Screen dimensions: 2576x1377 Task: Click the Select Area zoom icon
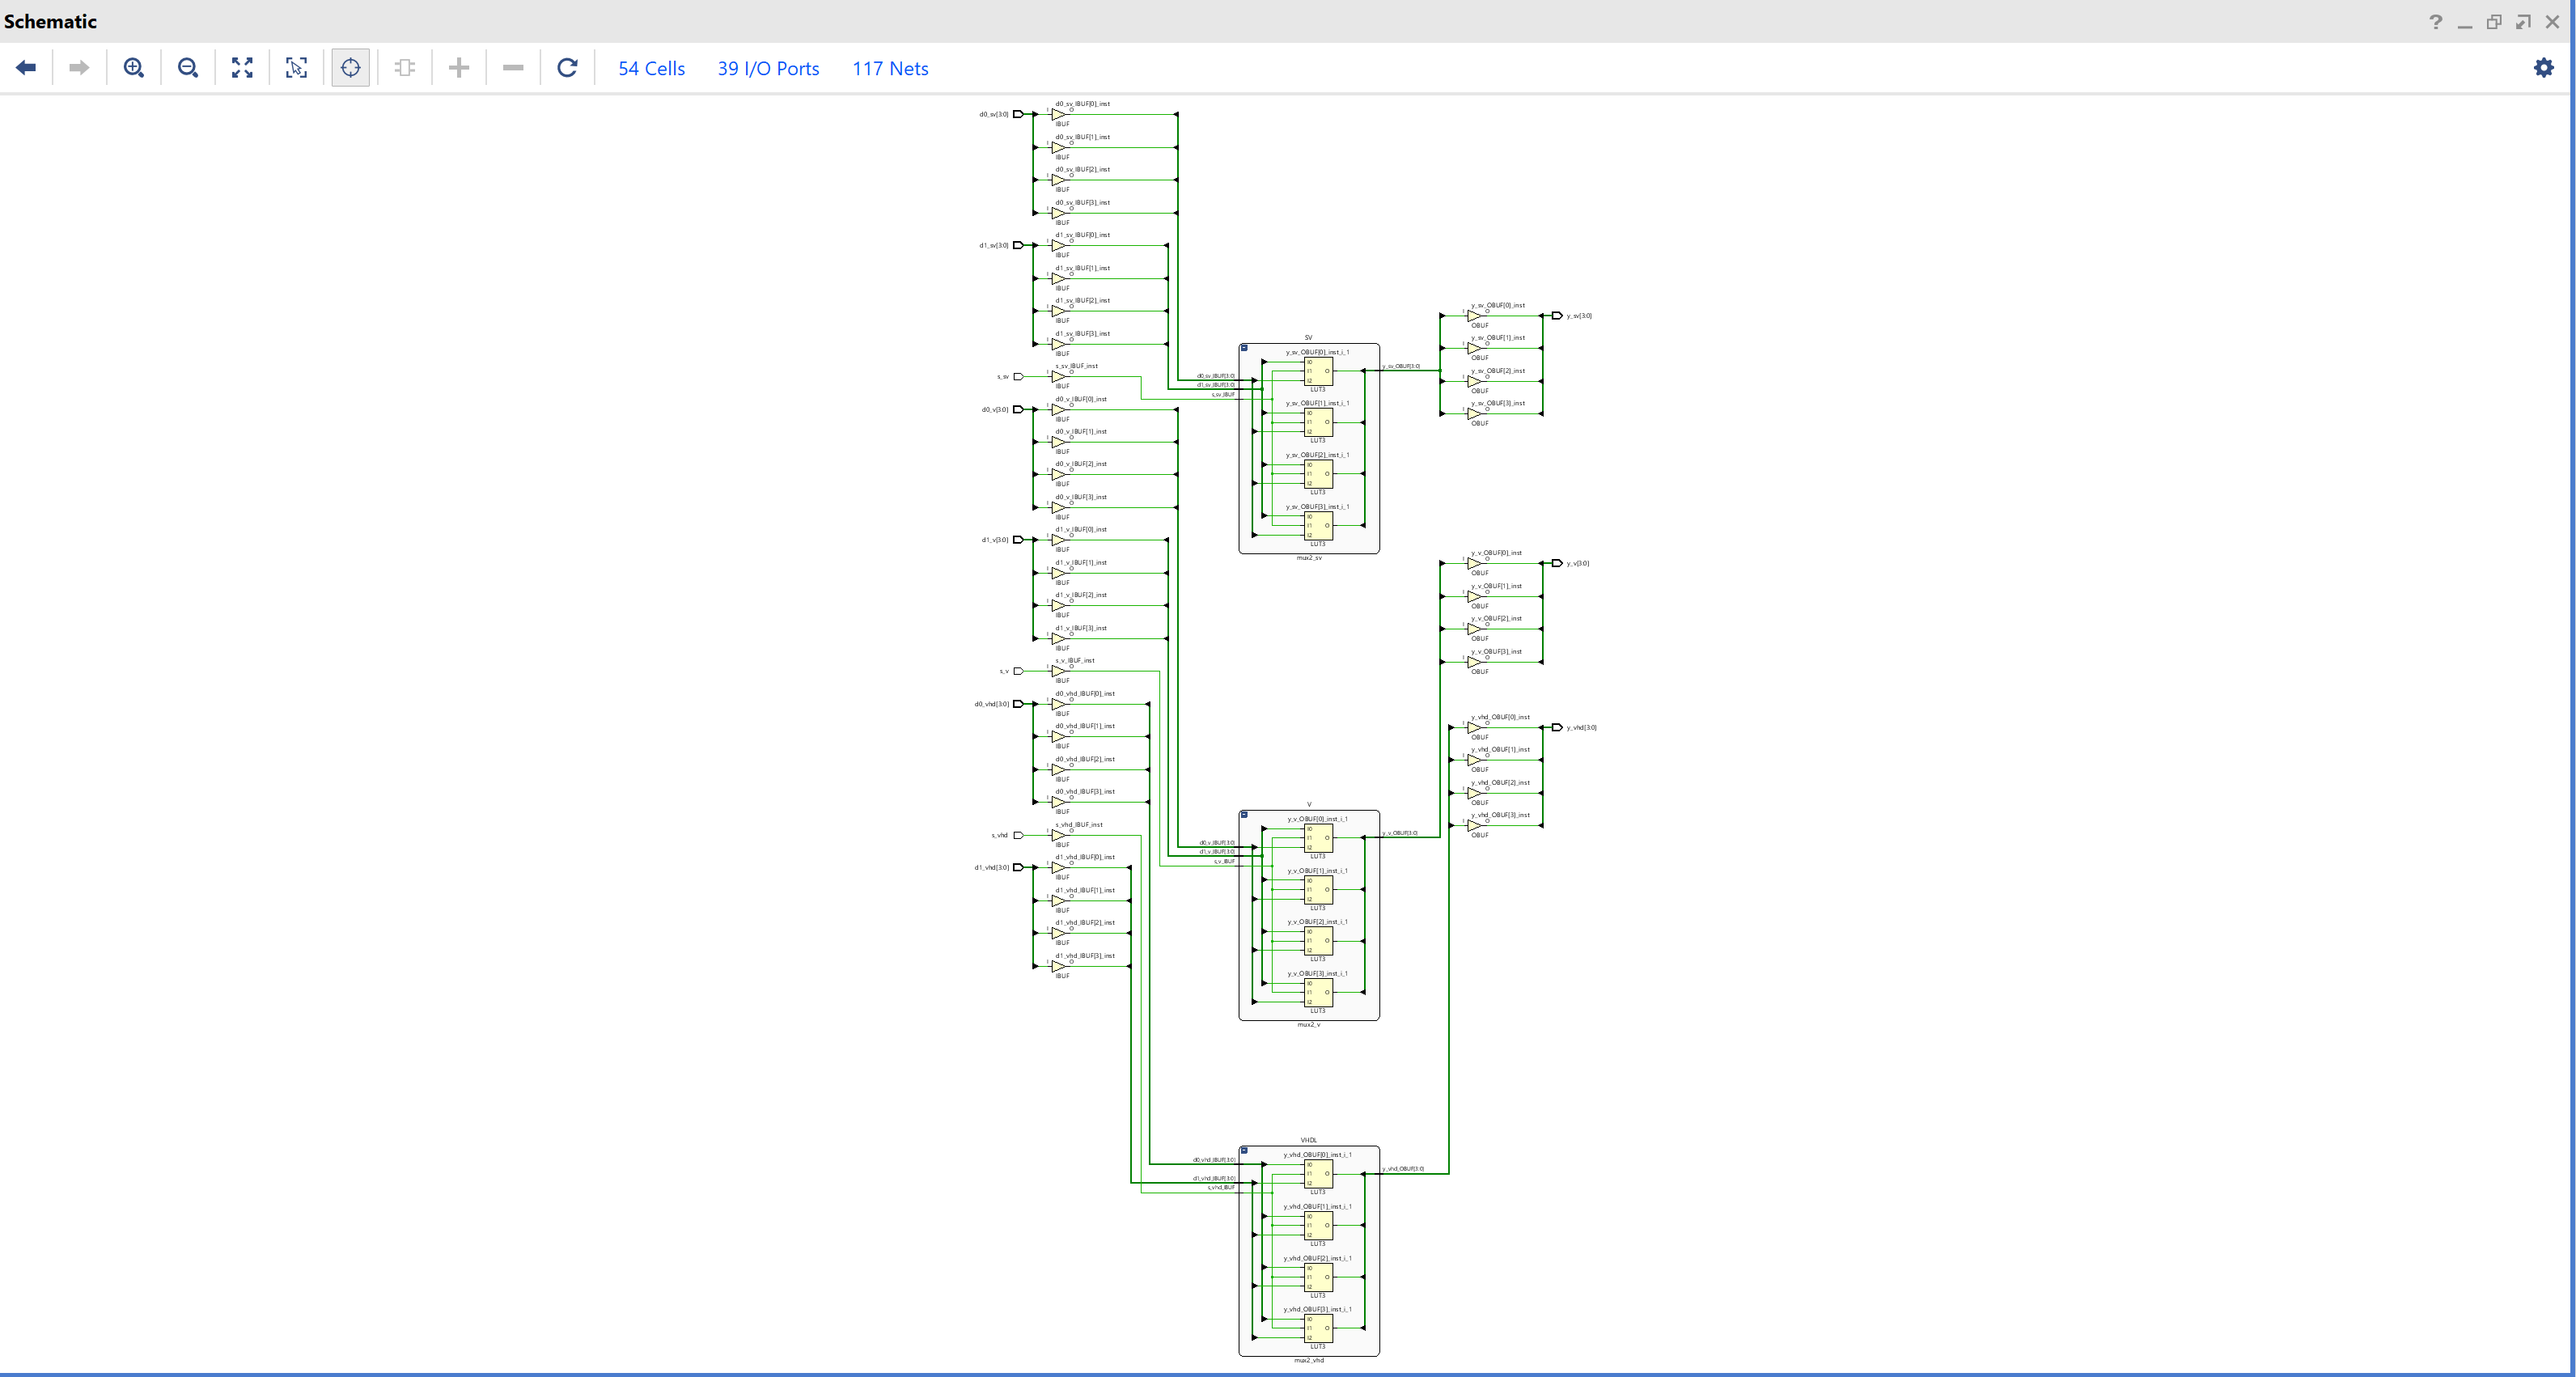296,68
